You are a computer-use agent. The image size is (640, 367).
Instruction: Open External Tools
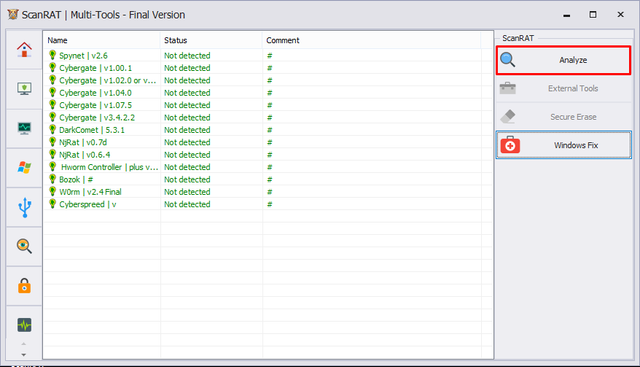click(564, 88)
